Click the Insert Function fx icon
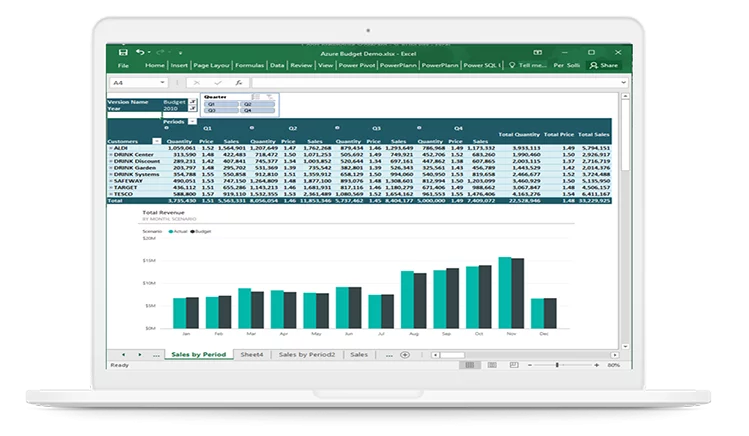Image resolution: width=749 pixels, height=436 pixels. coord(239,83)
